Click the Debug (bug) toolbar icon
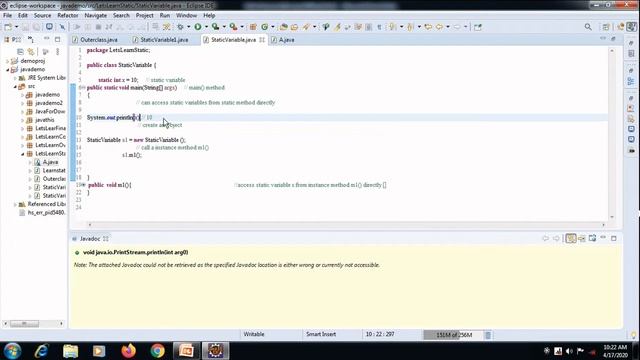Screen dimensions: 640x360 (180, 27)
